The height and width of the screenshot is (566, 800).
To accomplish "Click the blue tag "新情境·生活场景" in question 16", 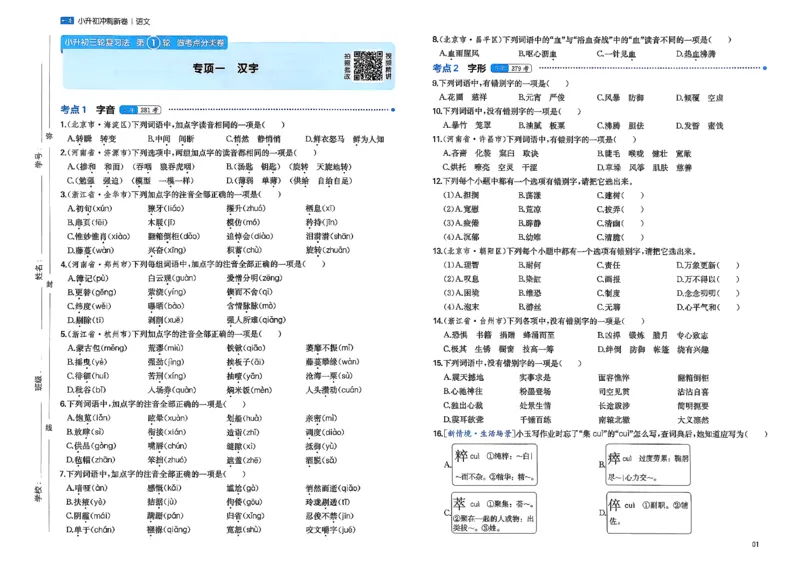I will tap(479, 434).
